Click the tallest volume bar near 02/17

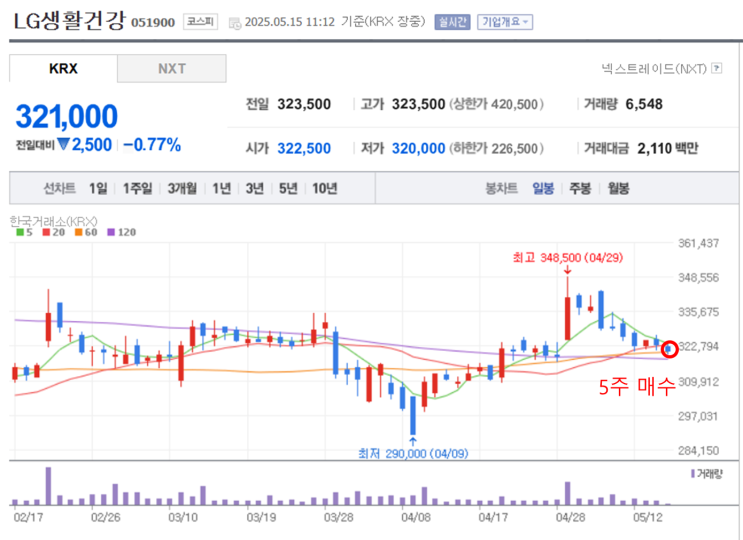[x=48, y=486]
